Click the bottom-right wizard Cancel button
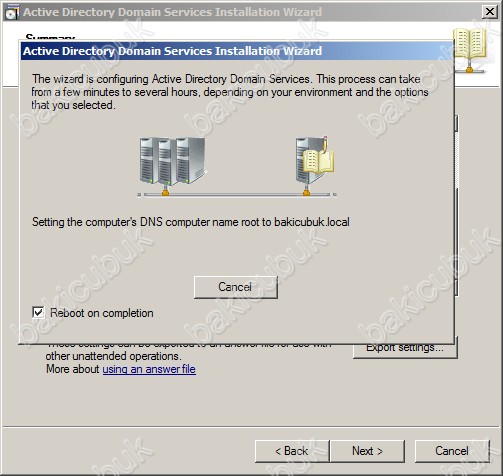This screenshot has height=476, width=503. pyautogui.click(x=452, y=451)
